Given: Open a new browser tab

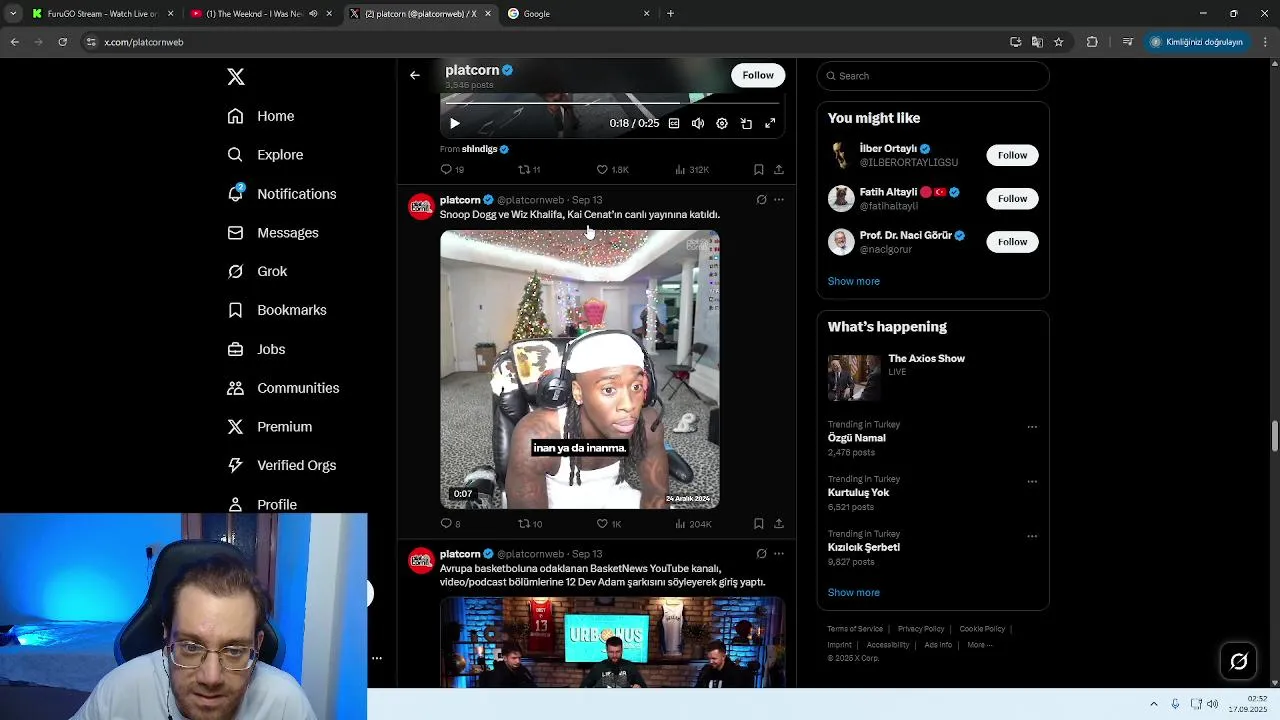Looking at the screenshot, I should coord(670,14).
